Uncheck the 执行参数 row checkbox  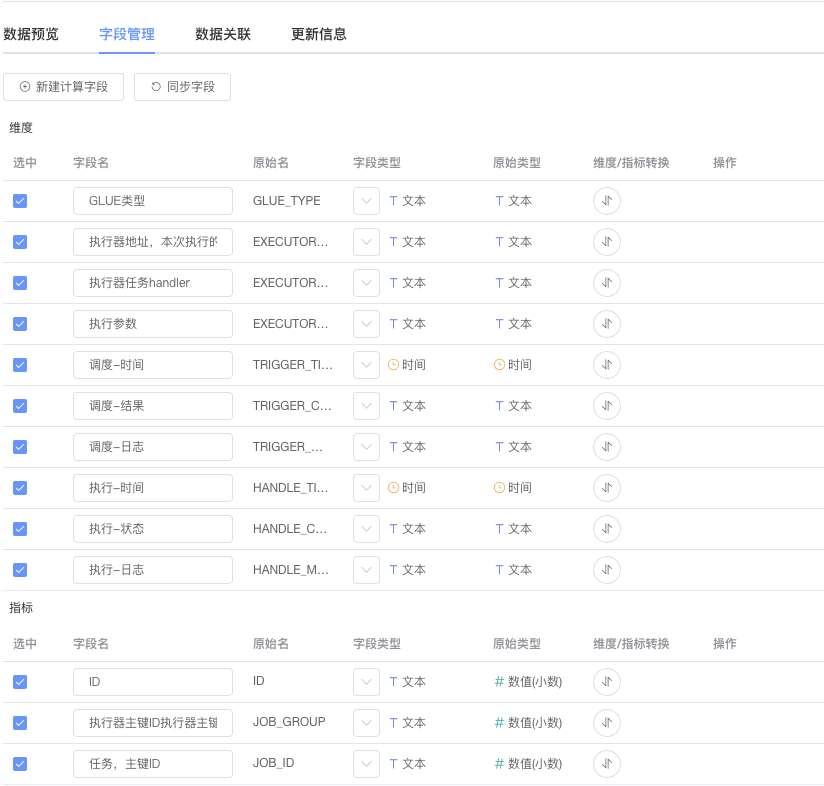(20, 323)
